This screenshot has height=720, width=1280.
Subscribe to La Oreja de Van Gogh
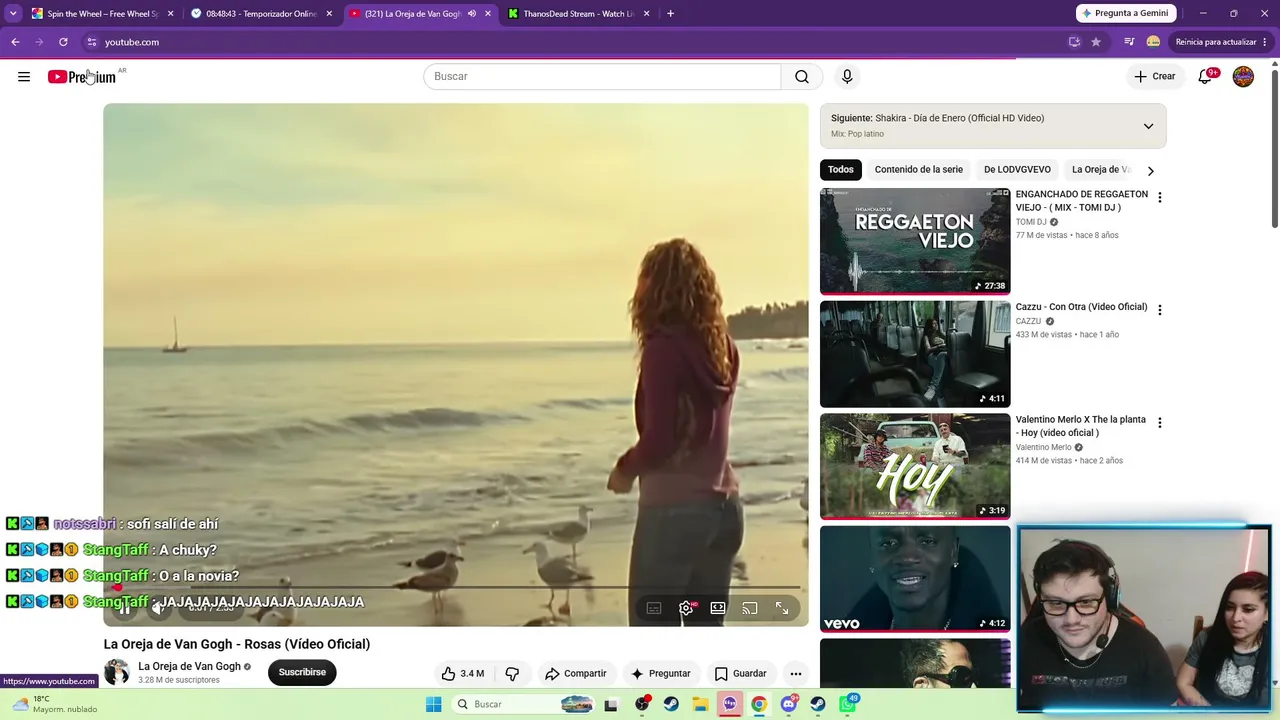[302, 673]
